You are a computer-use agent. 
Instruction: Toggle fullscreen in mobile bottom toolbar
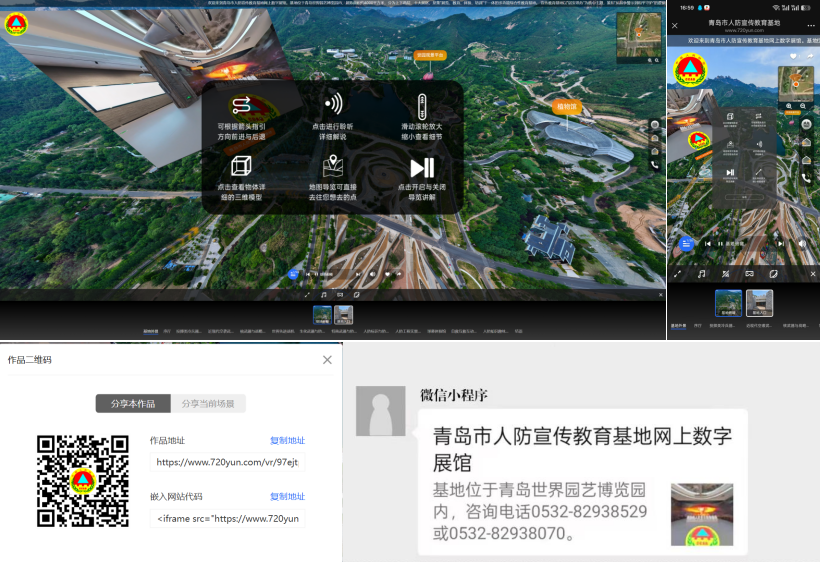[677, 273]
